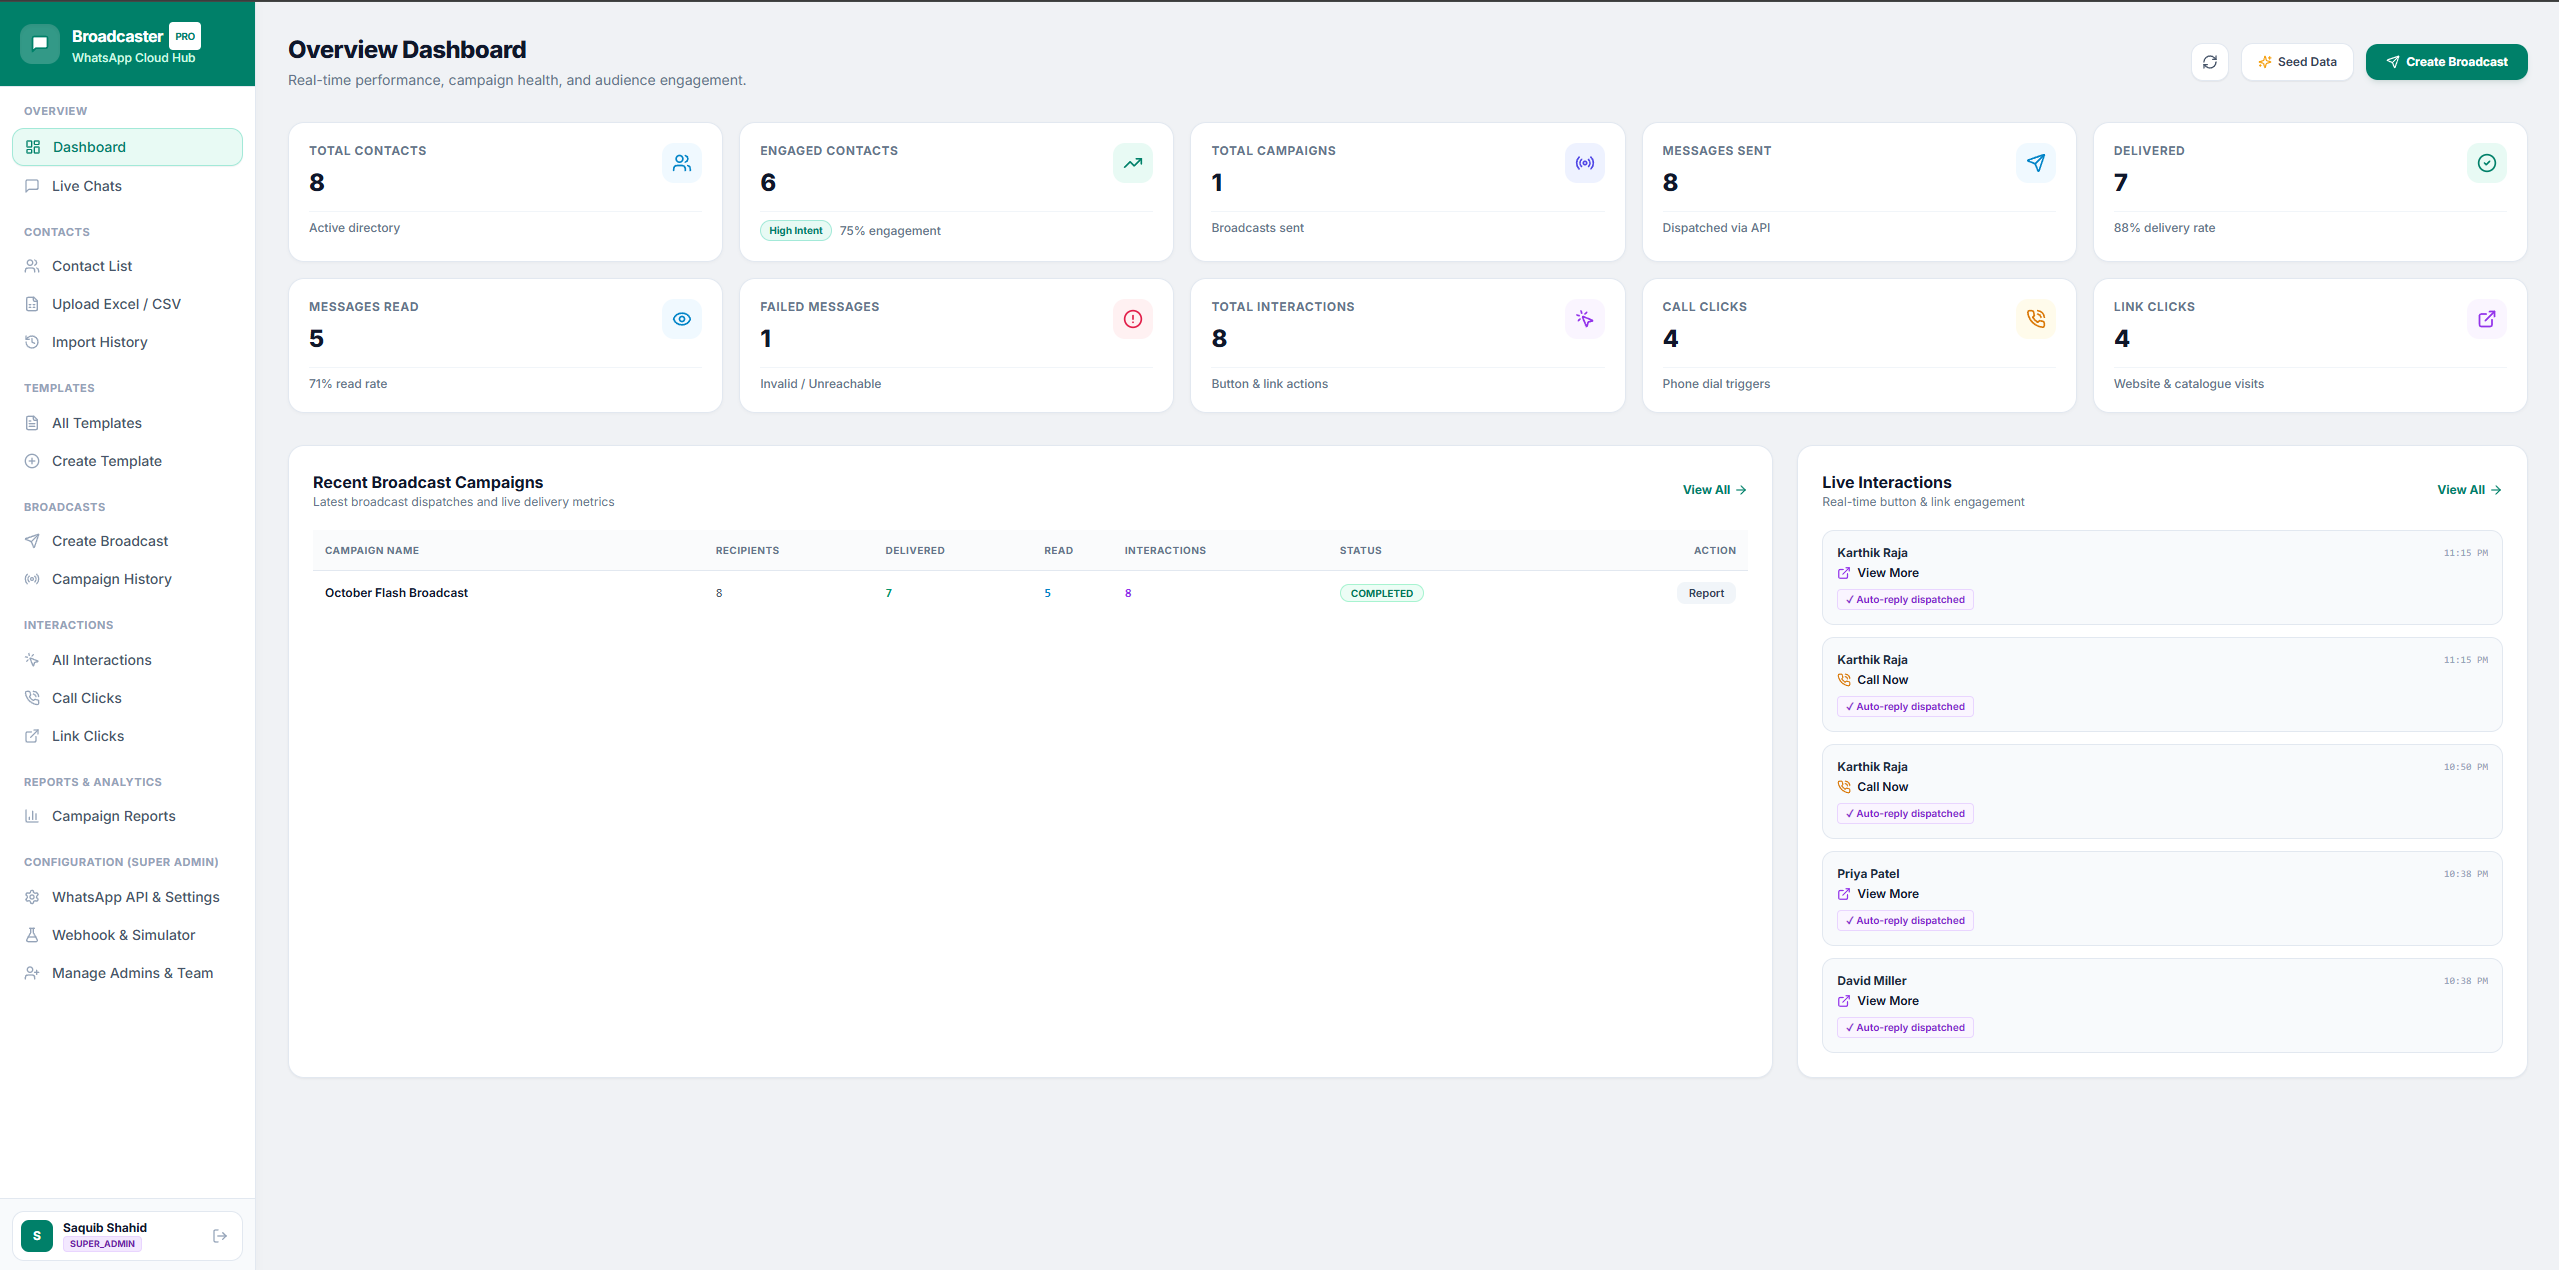Click the "71% read rate" text
The height and width of the screenshot is (1270, 2559).
pos(348,384)
